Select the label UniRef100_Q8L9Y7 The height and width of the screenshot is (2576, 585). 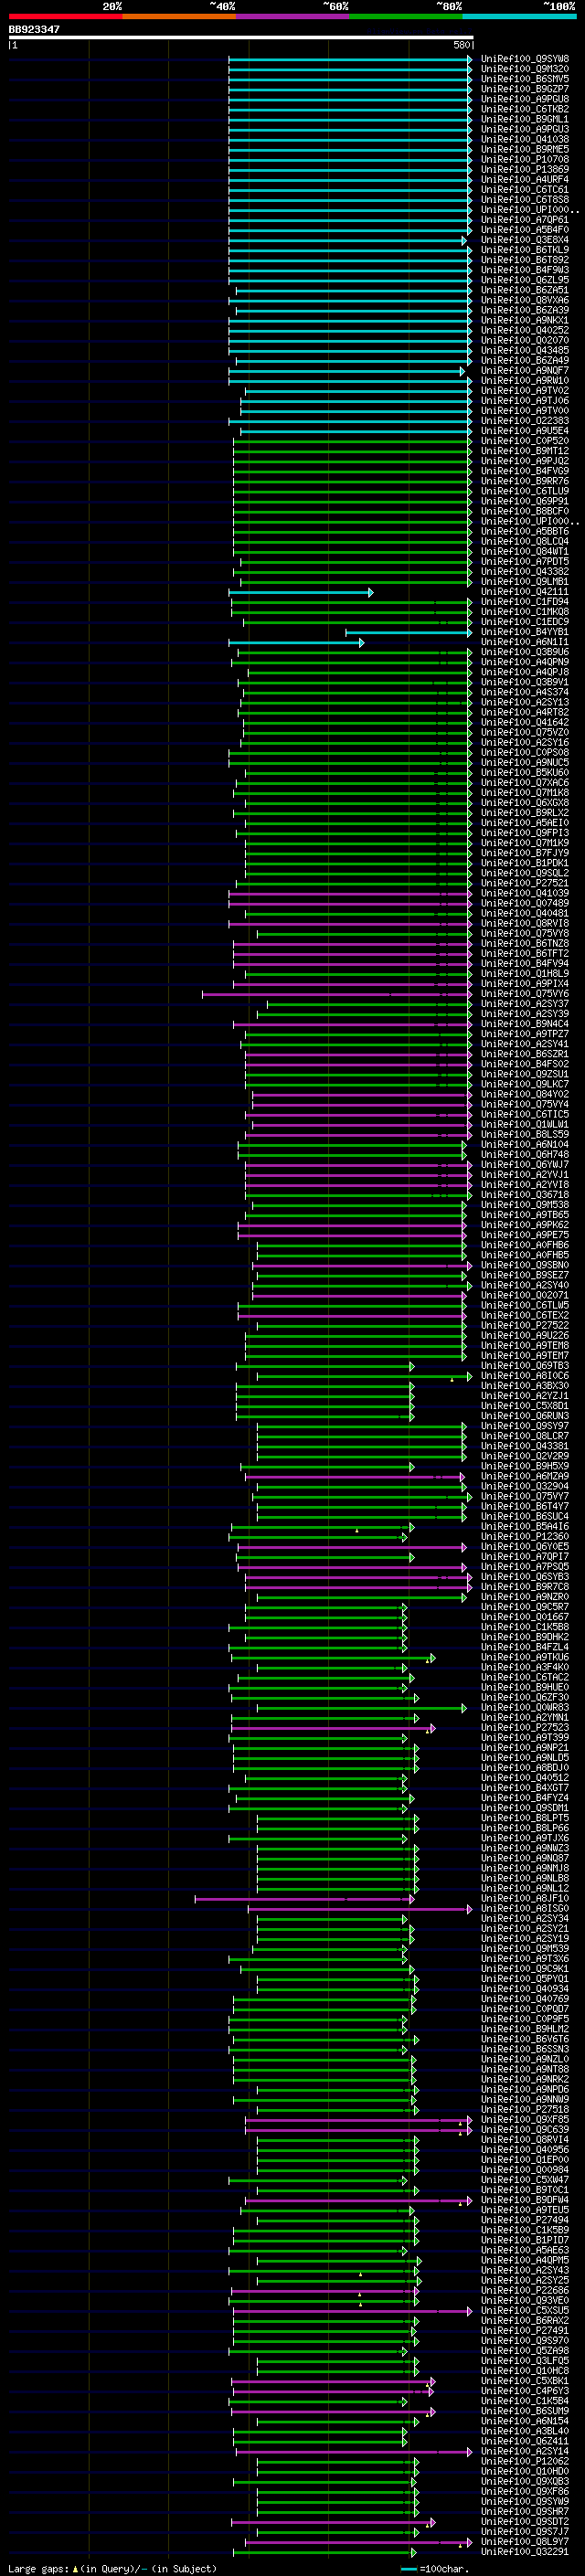coord(525,2542)
